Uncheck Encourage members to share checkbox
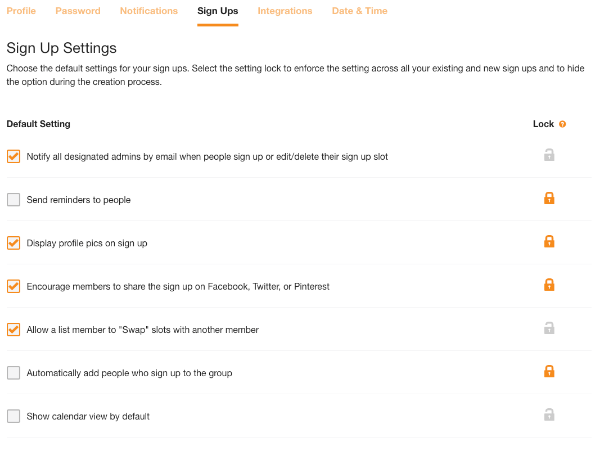Image resolution: width=600 pixels, height=451 pixels. pos(13,286)
